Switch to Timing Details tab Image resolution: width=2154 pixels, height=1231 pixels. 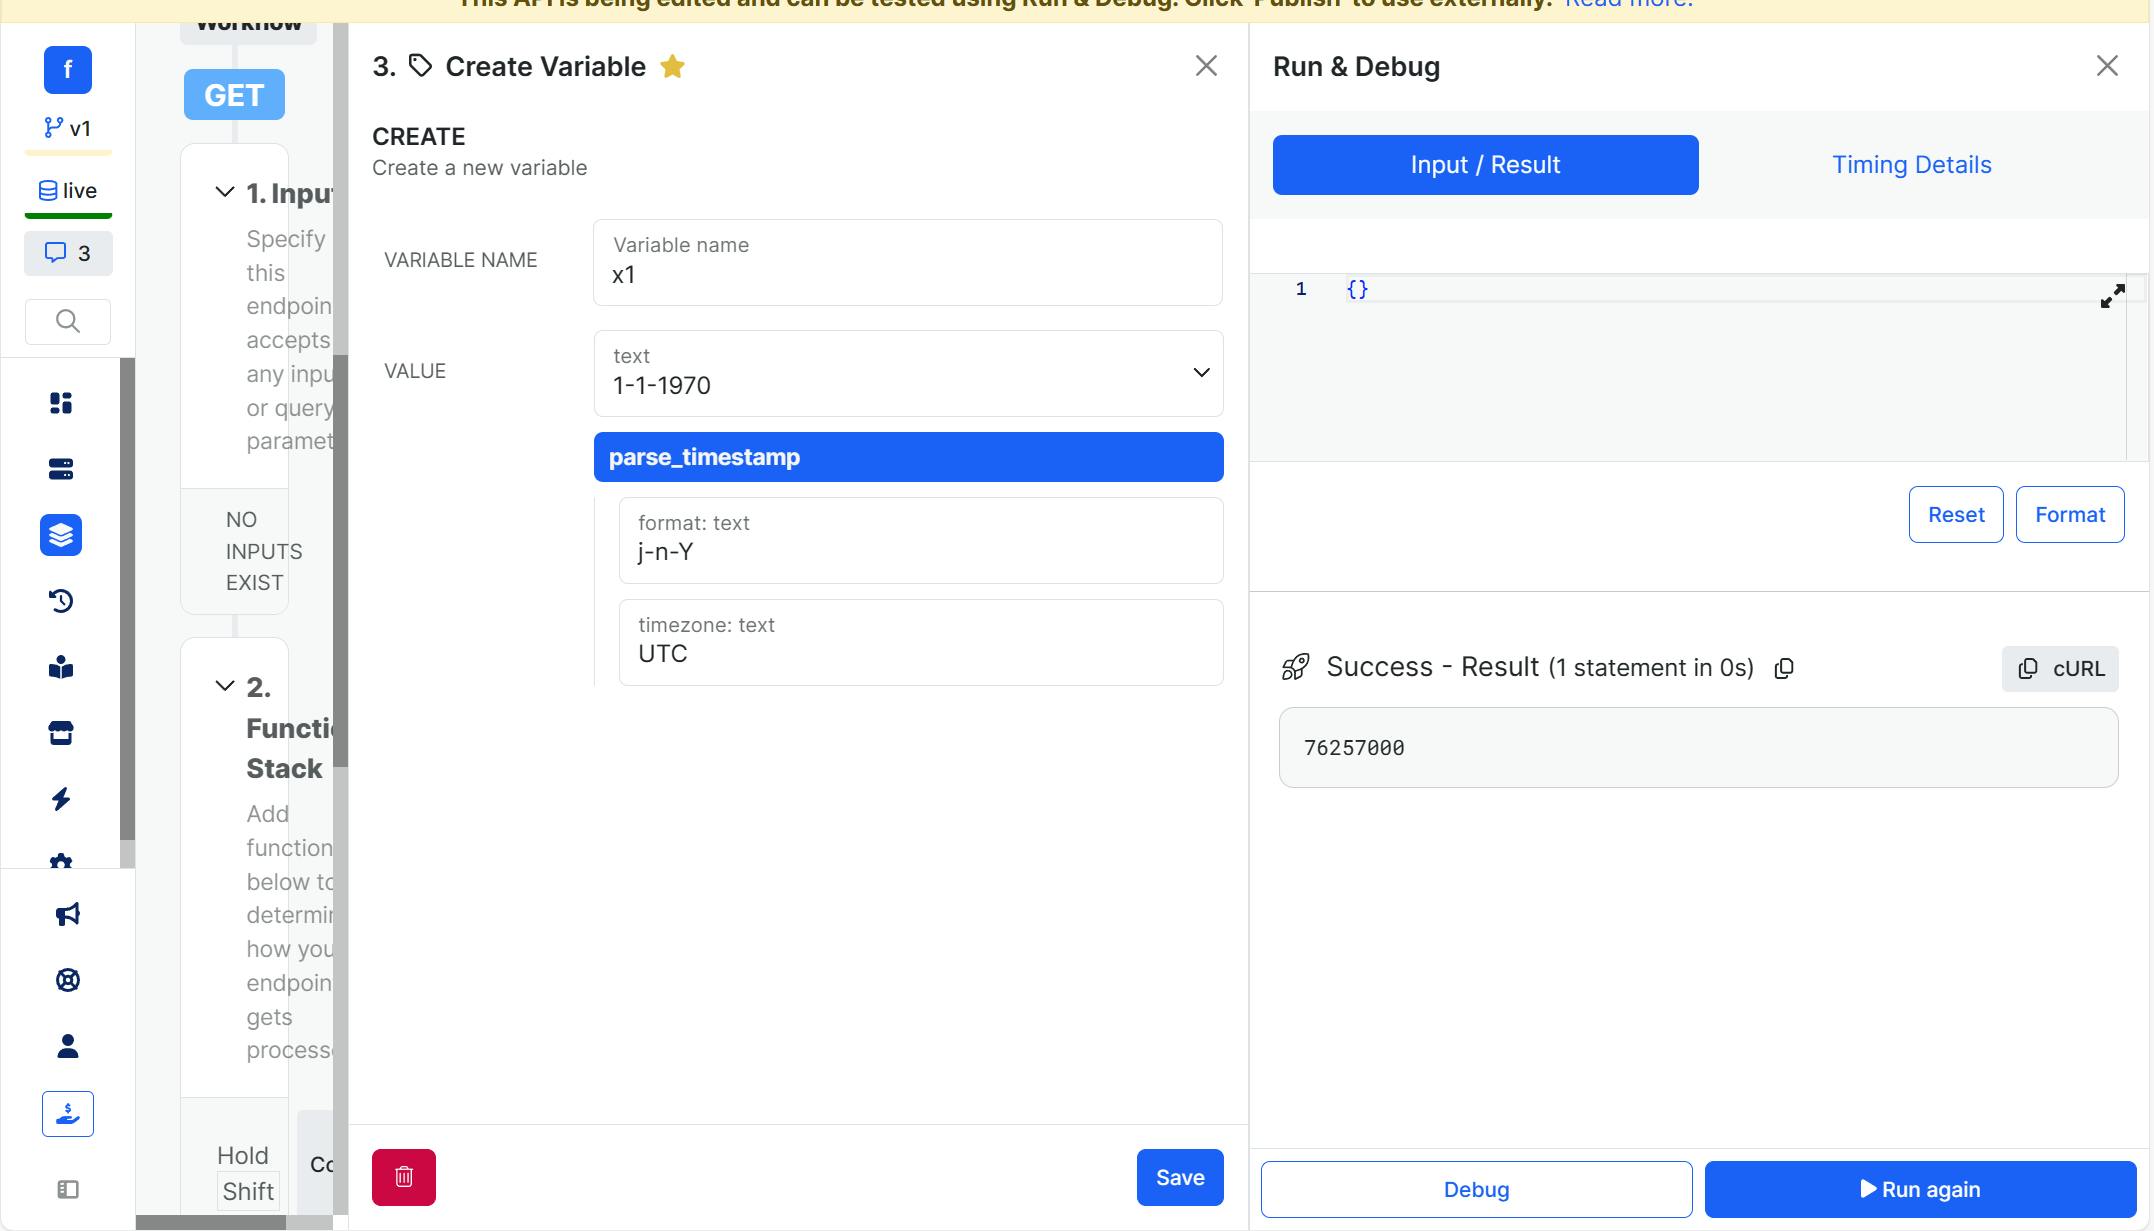[1911, 165]
